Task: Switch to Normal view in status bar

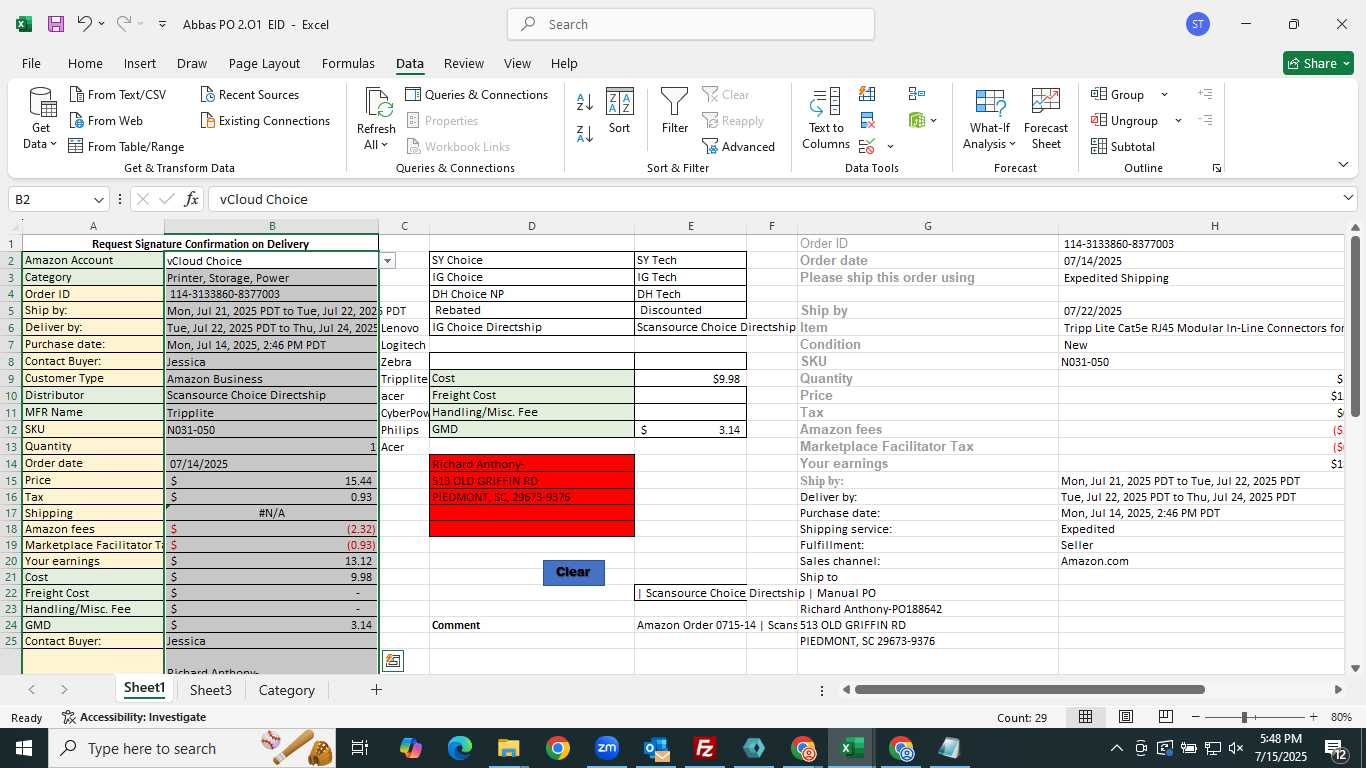Action: pyautogui.click(x=1085, y=717)
